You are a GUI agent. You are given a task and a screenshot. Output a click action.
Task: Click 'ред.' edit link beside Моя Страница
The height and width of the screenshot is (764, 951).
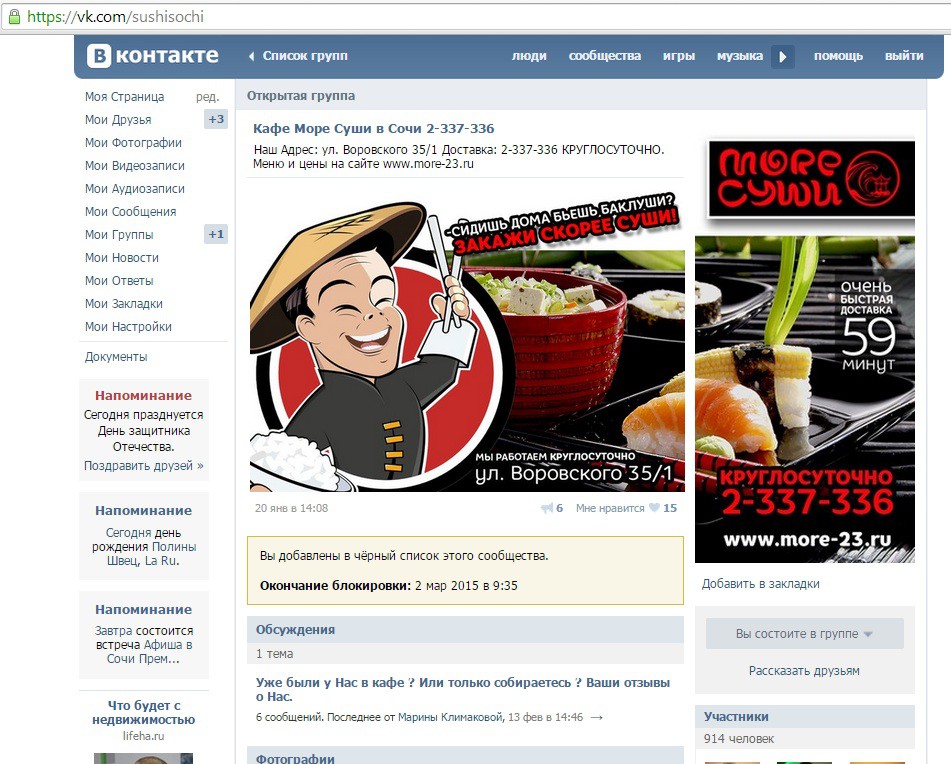207,97
